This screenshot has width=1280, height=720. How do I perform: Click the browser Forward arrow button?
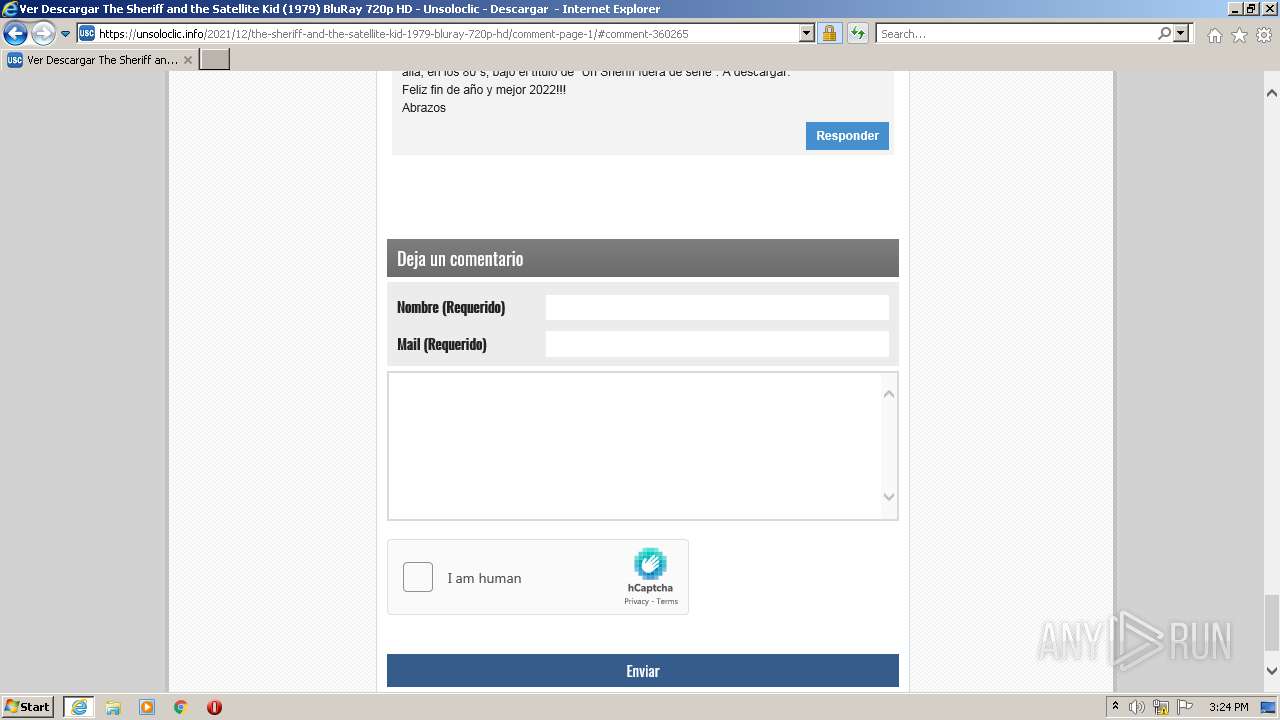(x=43, y=34)
